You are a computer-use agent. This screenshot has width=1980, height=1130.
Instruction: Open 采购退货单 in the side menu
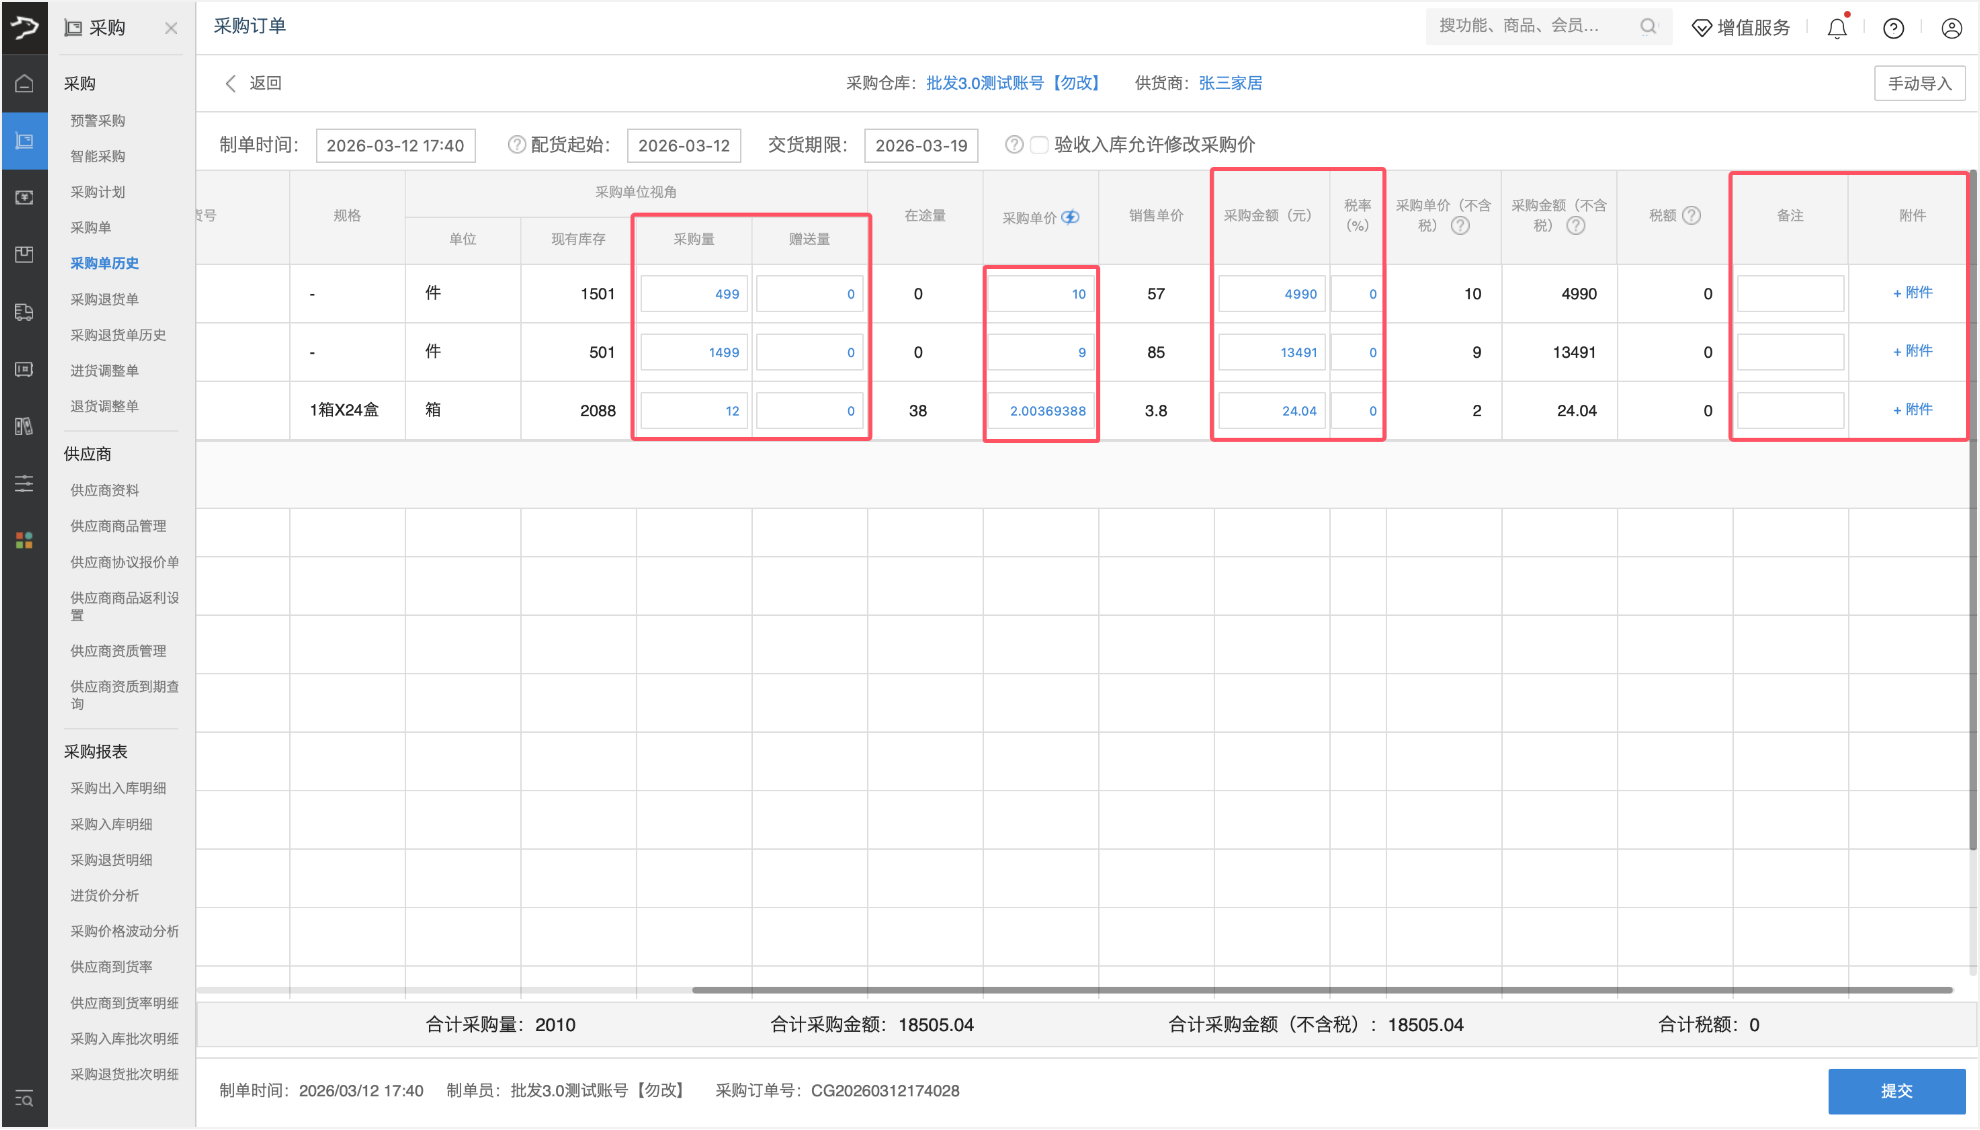tap(104, 299)
